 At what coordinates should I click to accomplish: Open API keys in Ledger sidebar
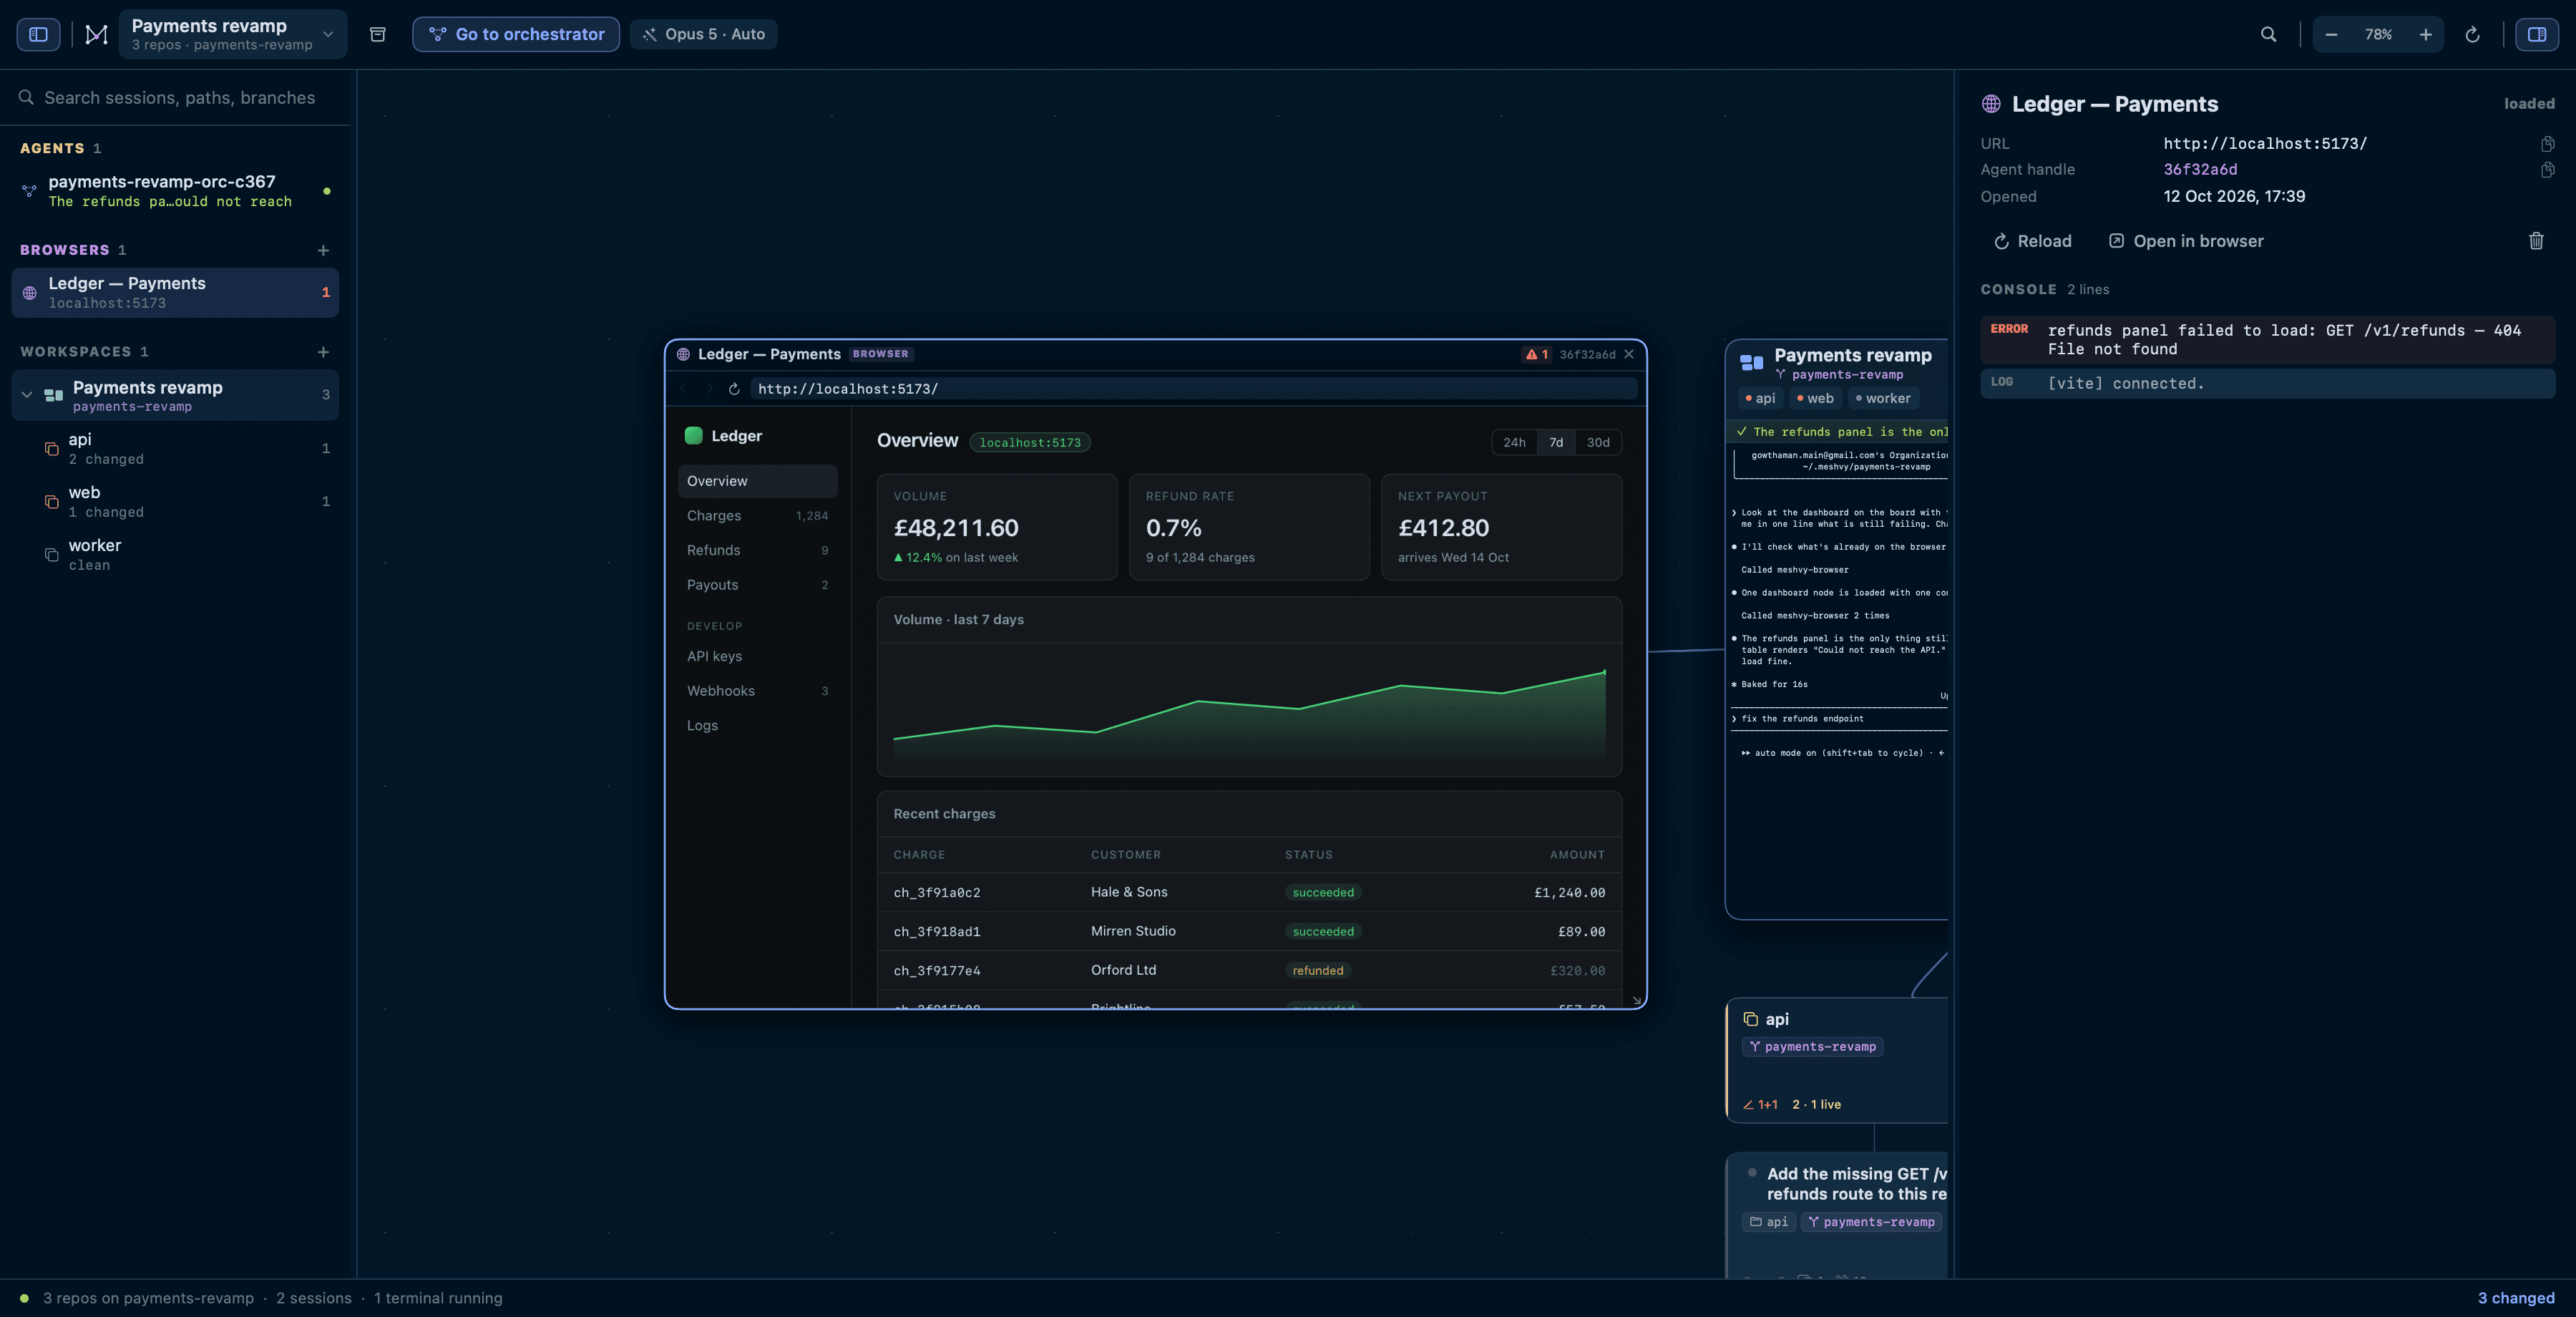click(x=757, y=656)
